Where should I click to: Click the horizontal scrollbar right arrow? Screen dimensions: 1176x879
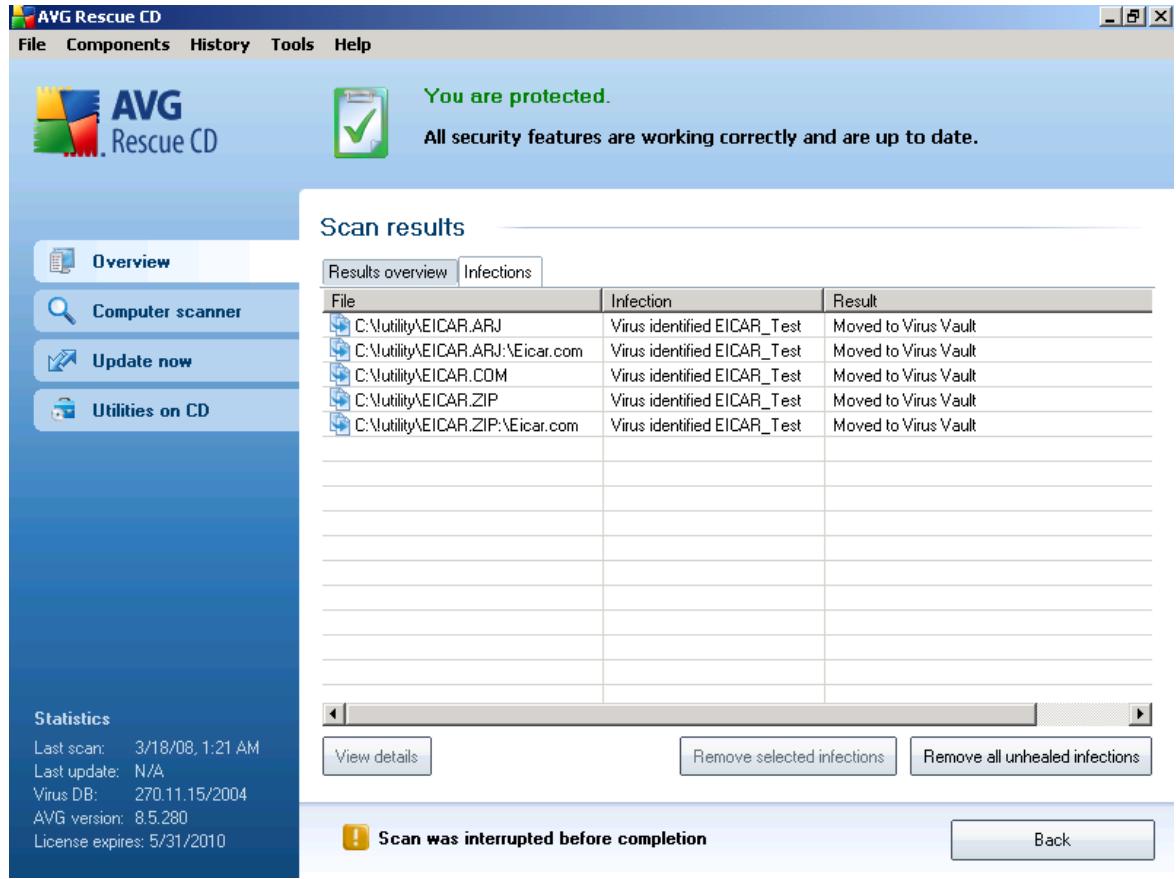point(1140,713)
